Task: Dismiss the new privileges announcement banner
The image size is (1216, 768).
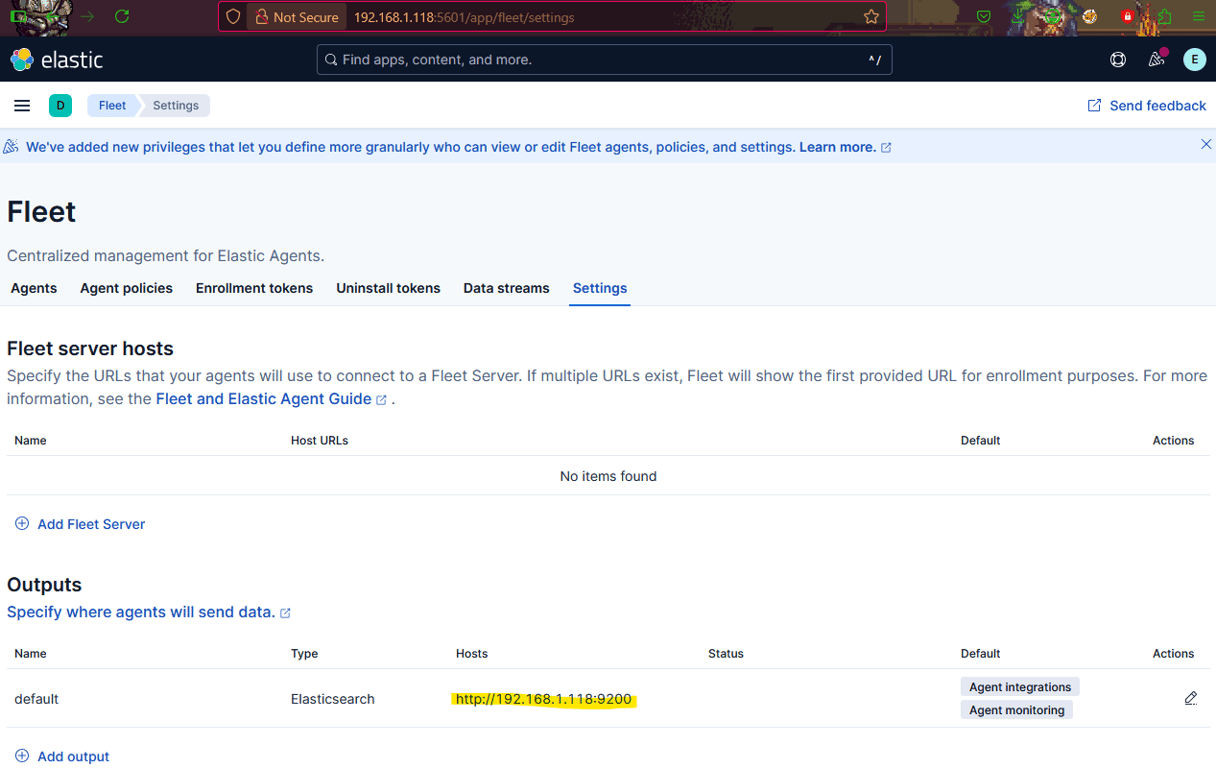Action: coord(1205,144)
